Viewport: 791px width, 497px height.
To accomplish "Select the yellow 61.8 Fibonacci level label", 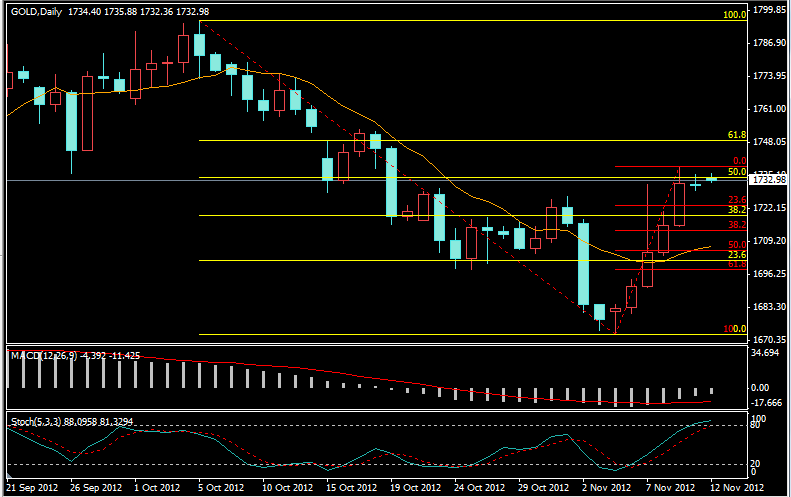I will point(737,135).
